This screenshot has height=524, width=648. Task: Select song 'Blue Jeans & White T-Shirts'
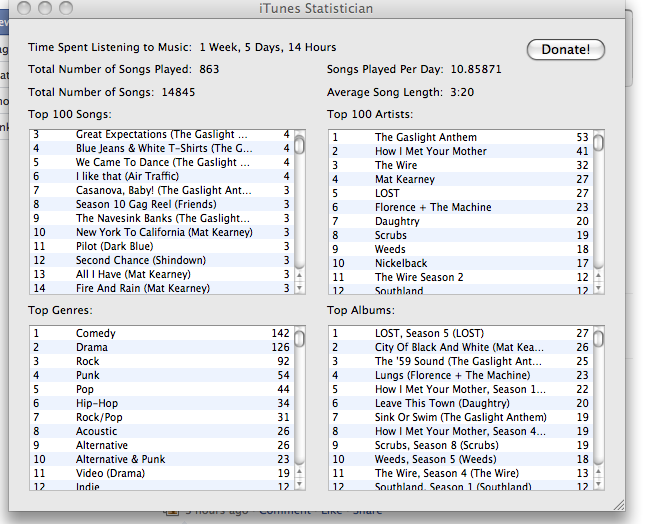click(x=162, y=148)
